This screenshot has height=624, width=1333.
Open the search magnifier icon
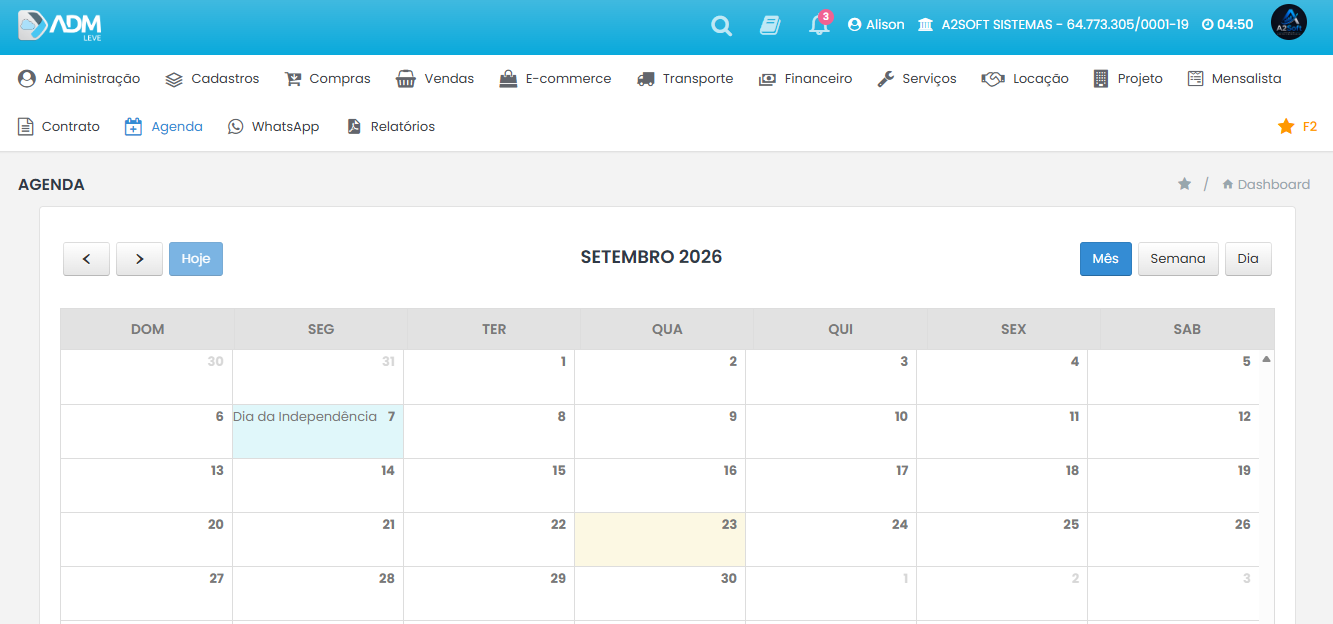pos(721,26)
